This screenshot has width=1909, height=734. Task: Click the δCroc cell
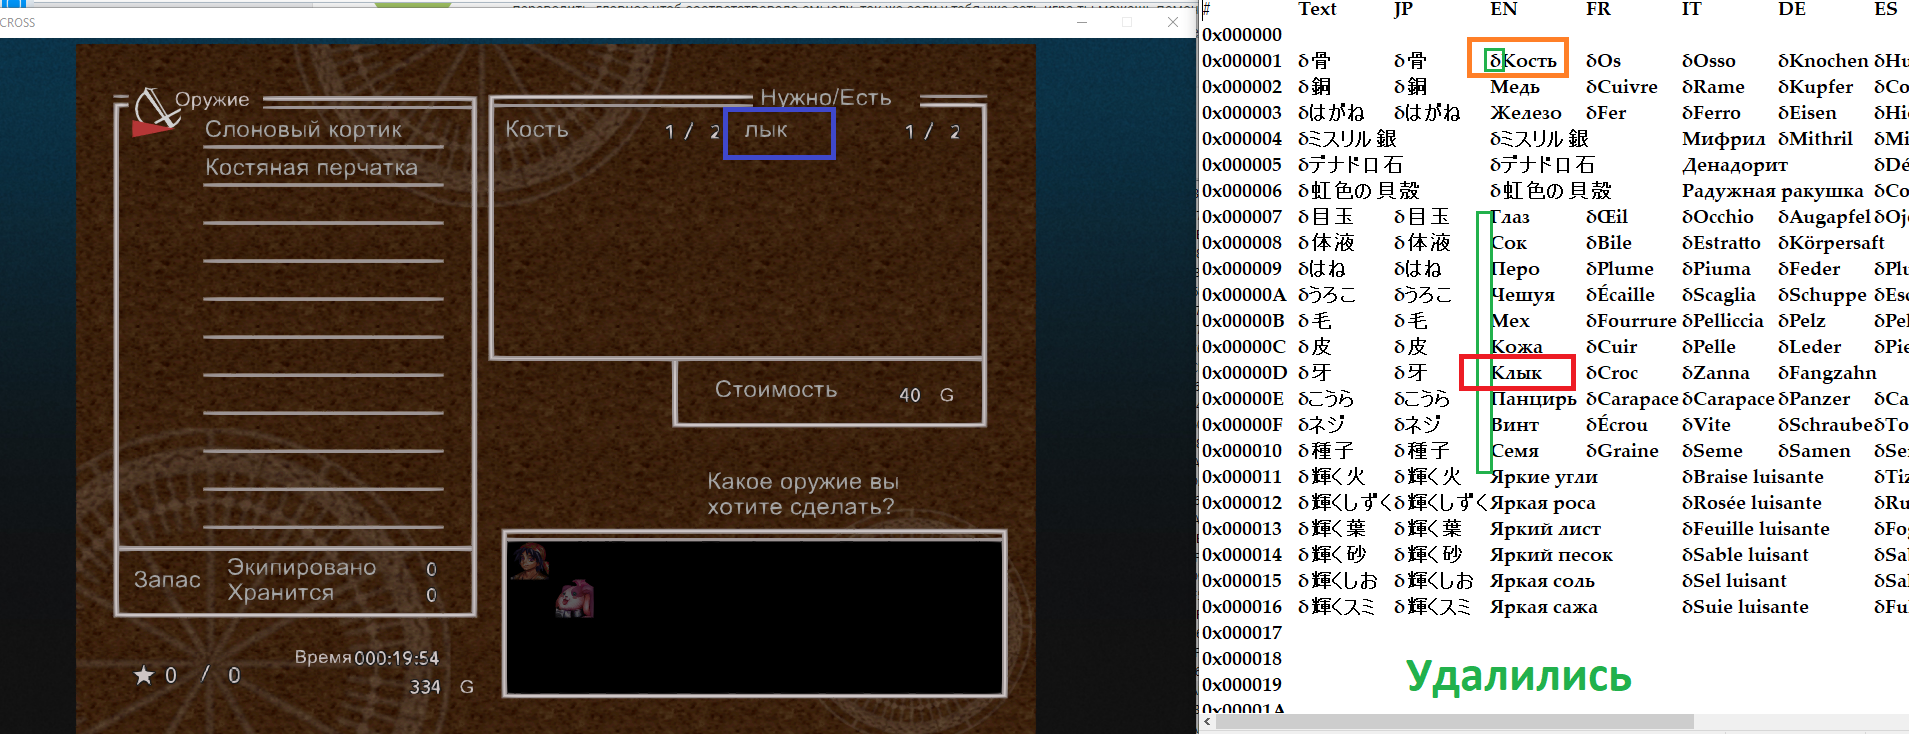coord(1612,373)
